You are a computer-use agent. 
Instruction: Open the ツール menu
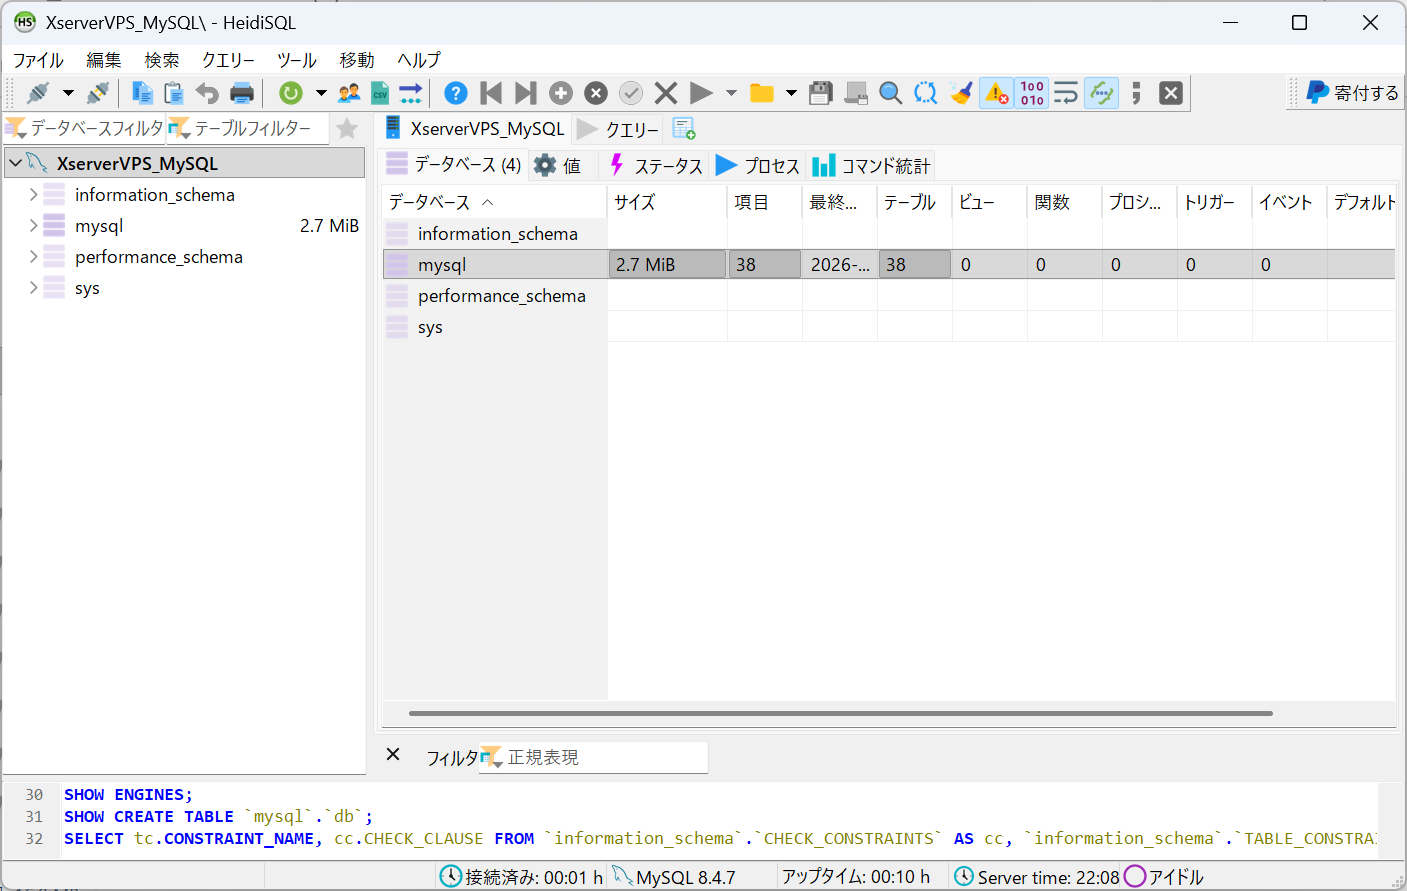click(x=296, y=60)
